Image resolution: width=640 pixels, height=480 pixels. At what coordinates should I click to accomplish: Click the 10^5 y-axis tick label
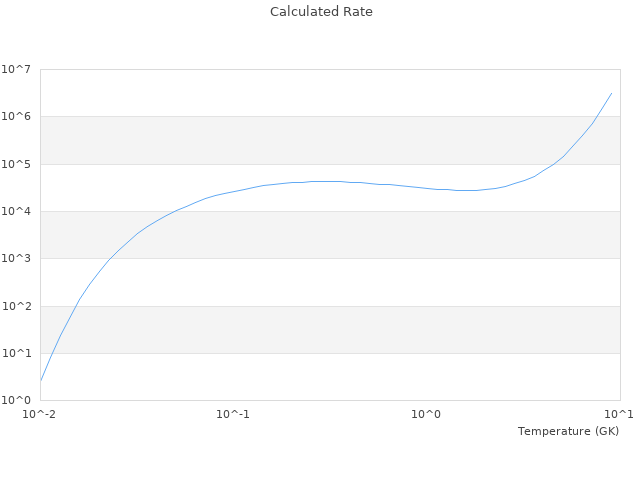click(x=16, y=164)
